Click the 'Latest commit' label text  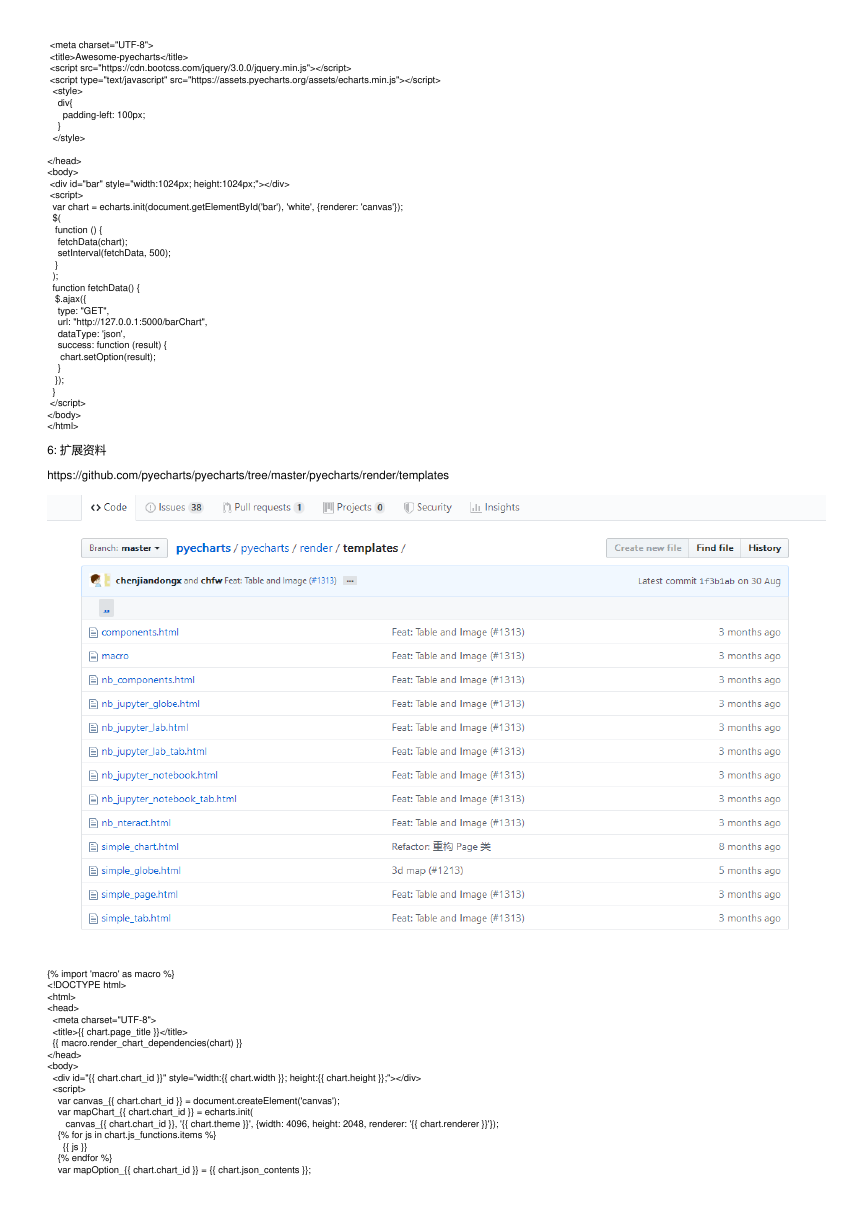pyautogui.click(x=667, y=581)
